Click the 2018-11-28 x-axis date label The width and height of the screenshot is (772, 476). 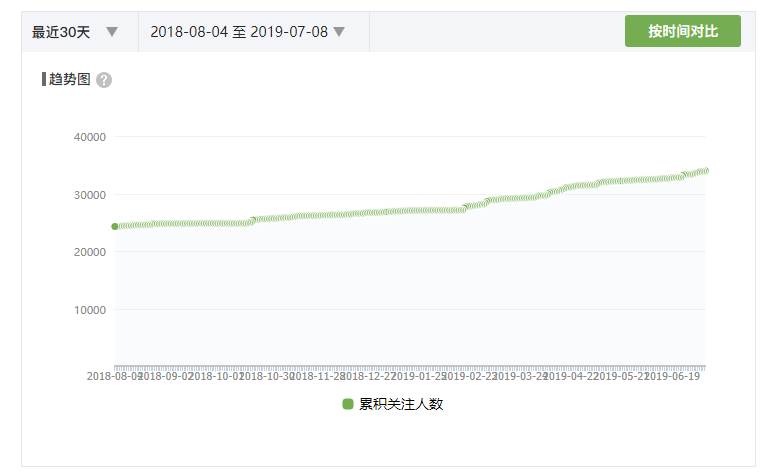(319, 377)
